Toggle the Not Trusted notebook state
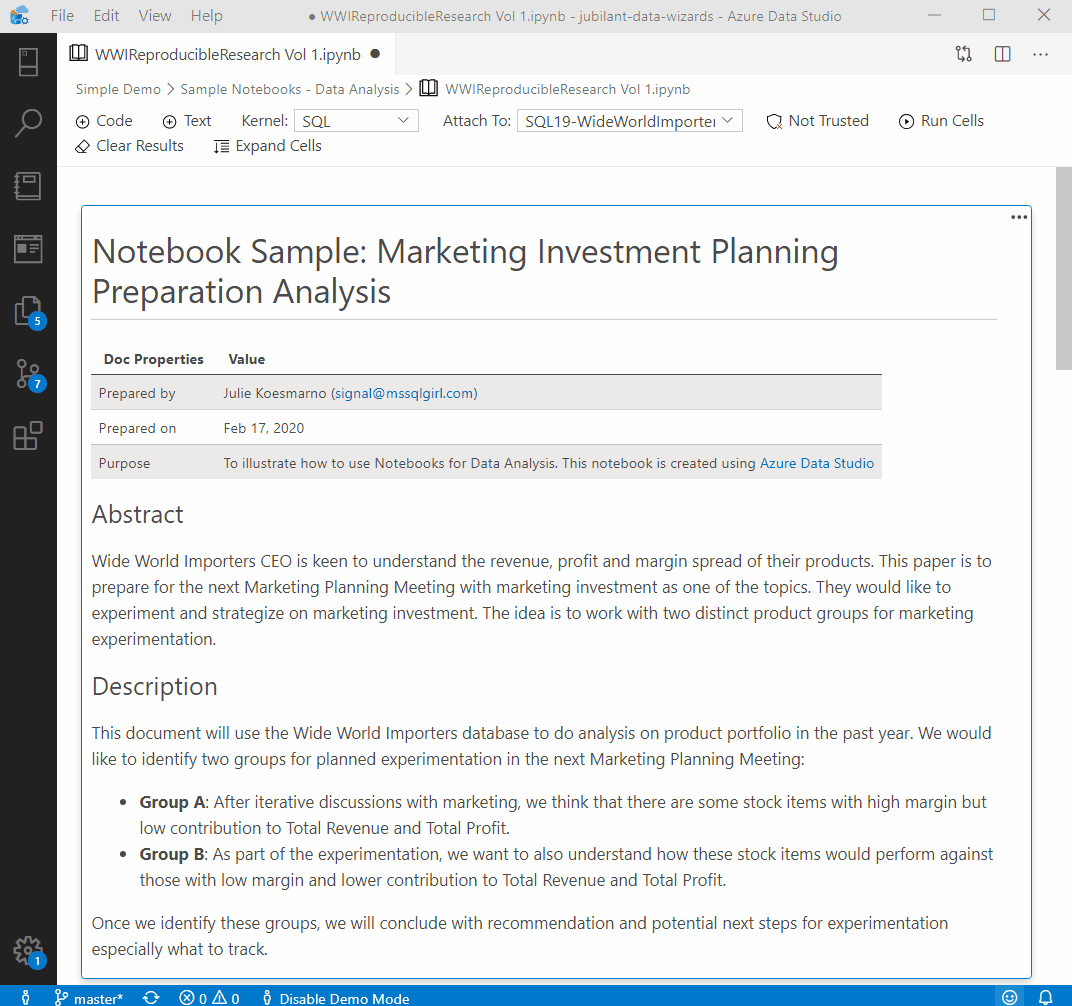The width and height of the screenshot is (1072, 1006). (x=818, y=121)
